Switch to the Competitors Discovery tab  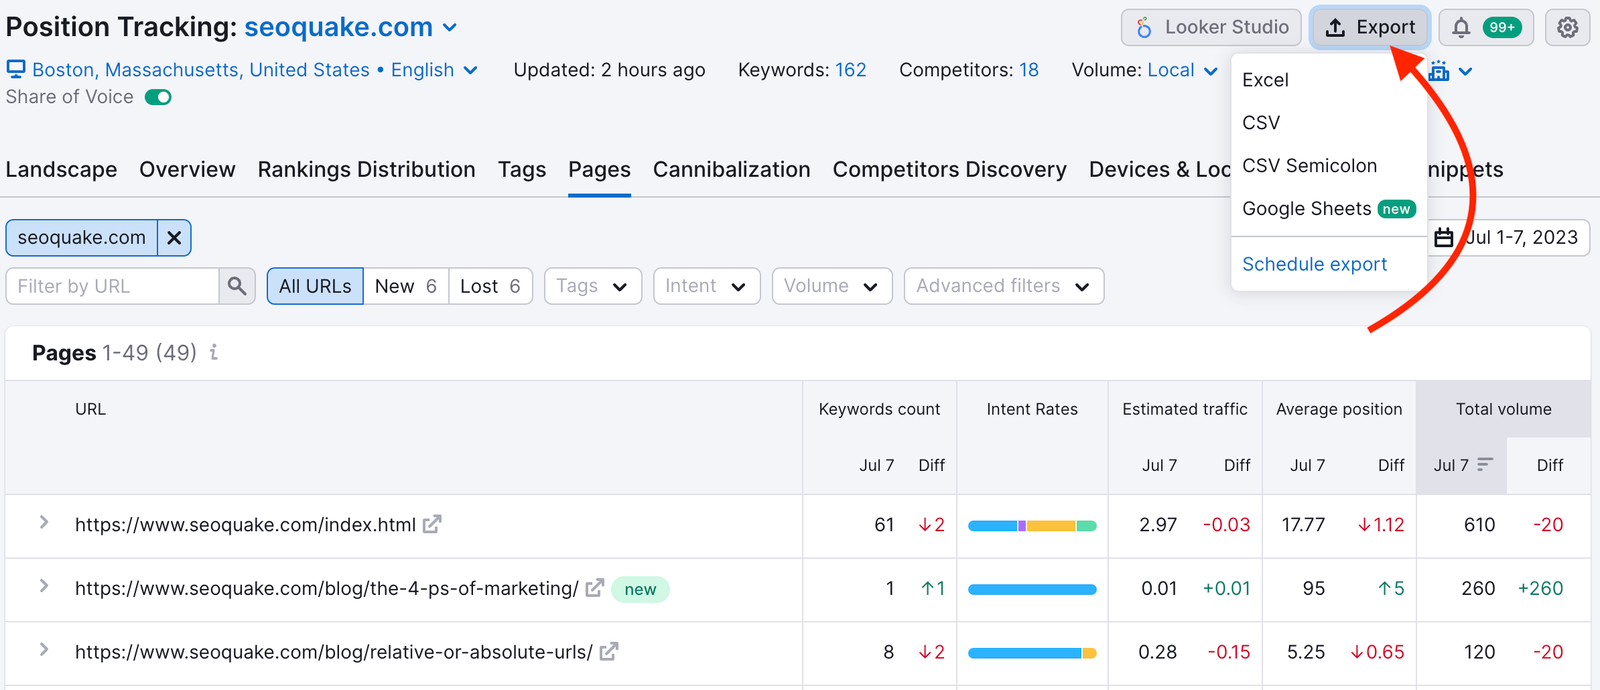949,170
